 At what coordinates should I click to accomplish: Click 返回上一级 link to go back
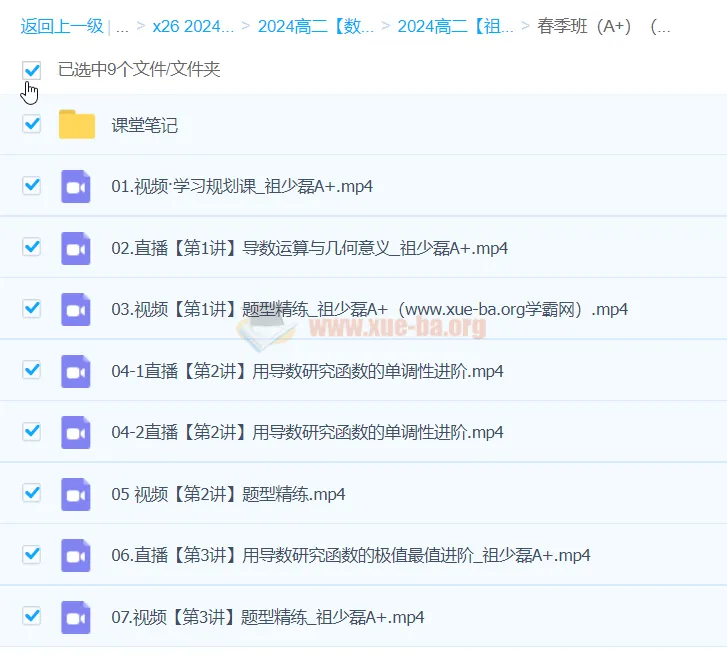pyautogui.click(x=62, y=26)
